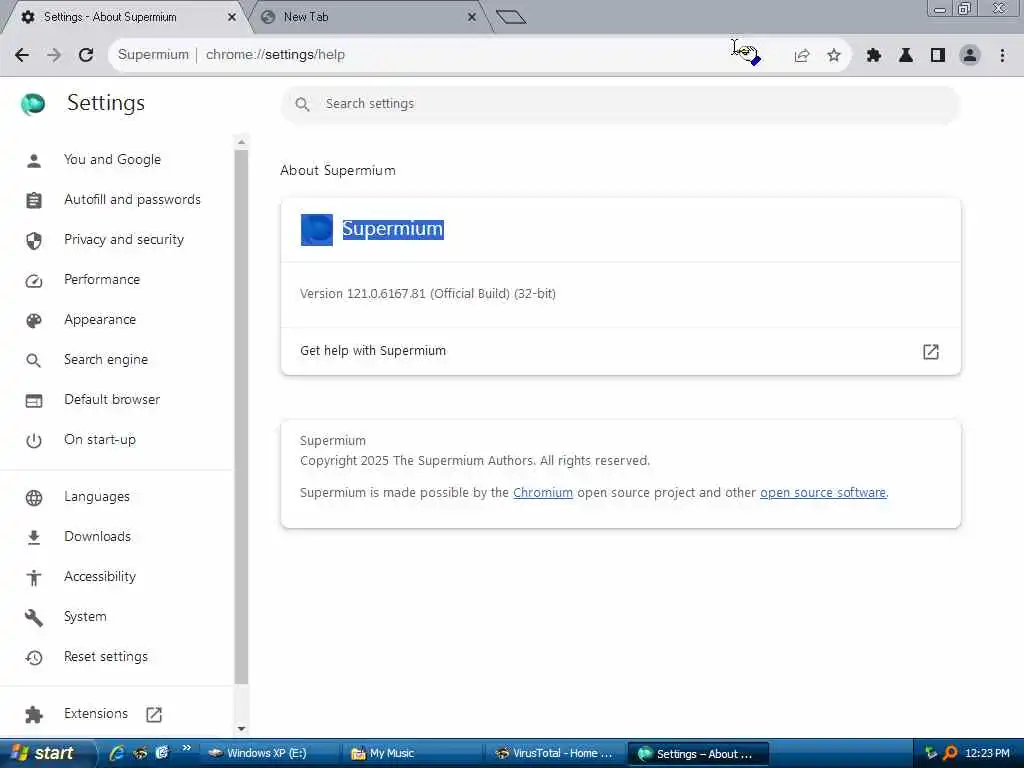
Task: Click the Supermium logo in About card
Action: (x=317, y=230)
